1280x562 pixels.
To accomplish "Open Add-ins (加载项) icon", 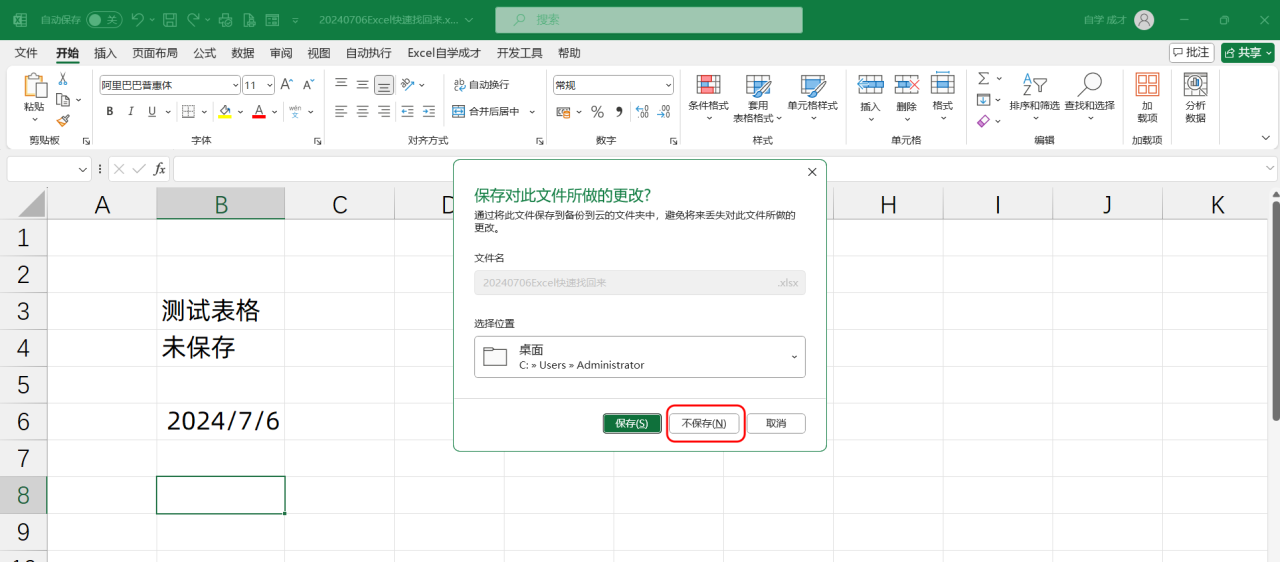I will tap(1147, 98).
